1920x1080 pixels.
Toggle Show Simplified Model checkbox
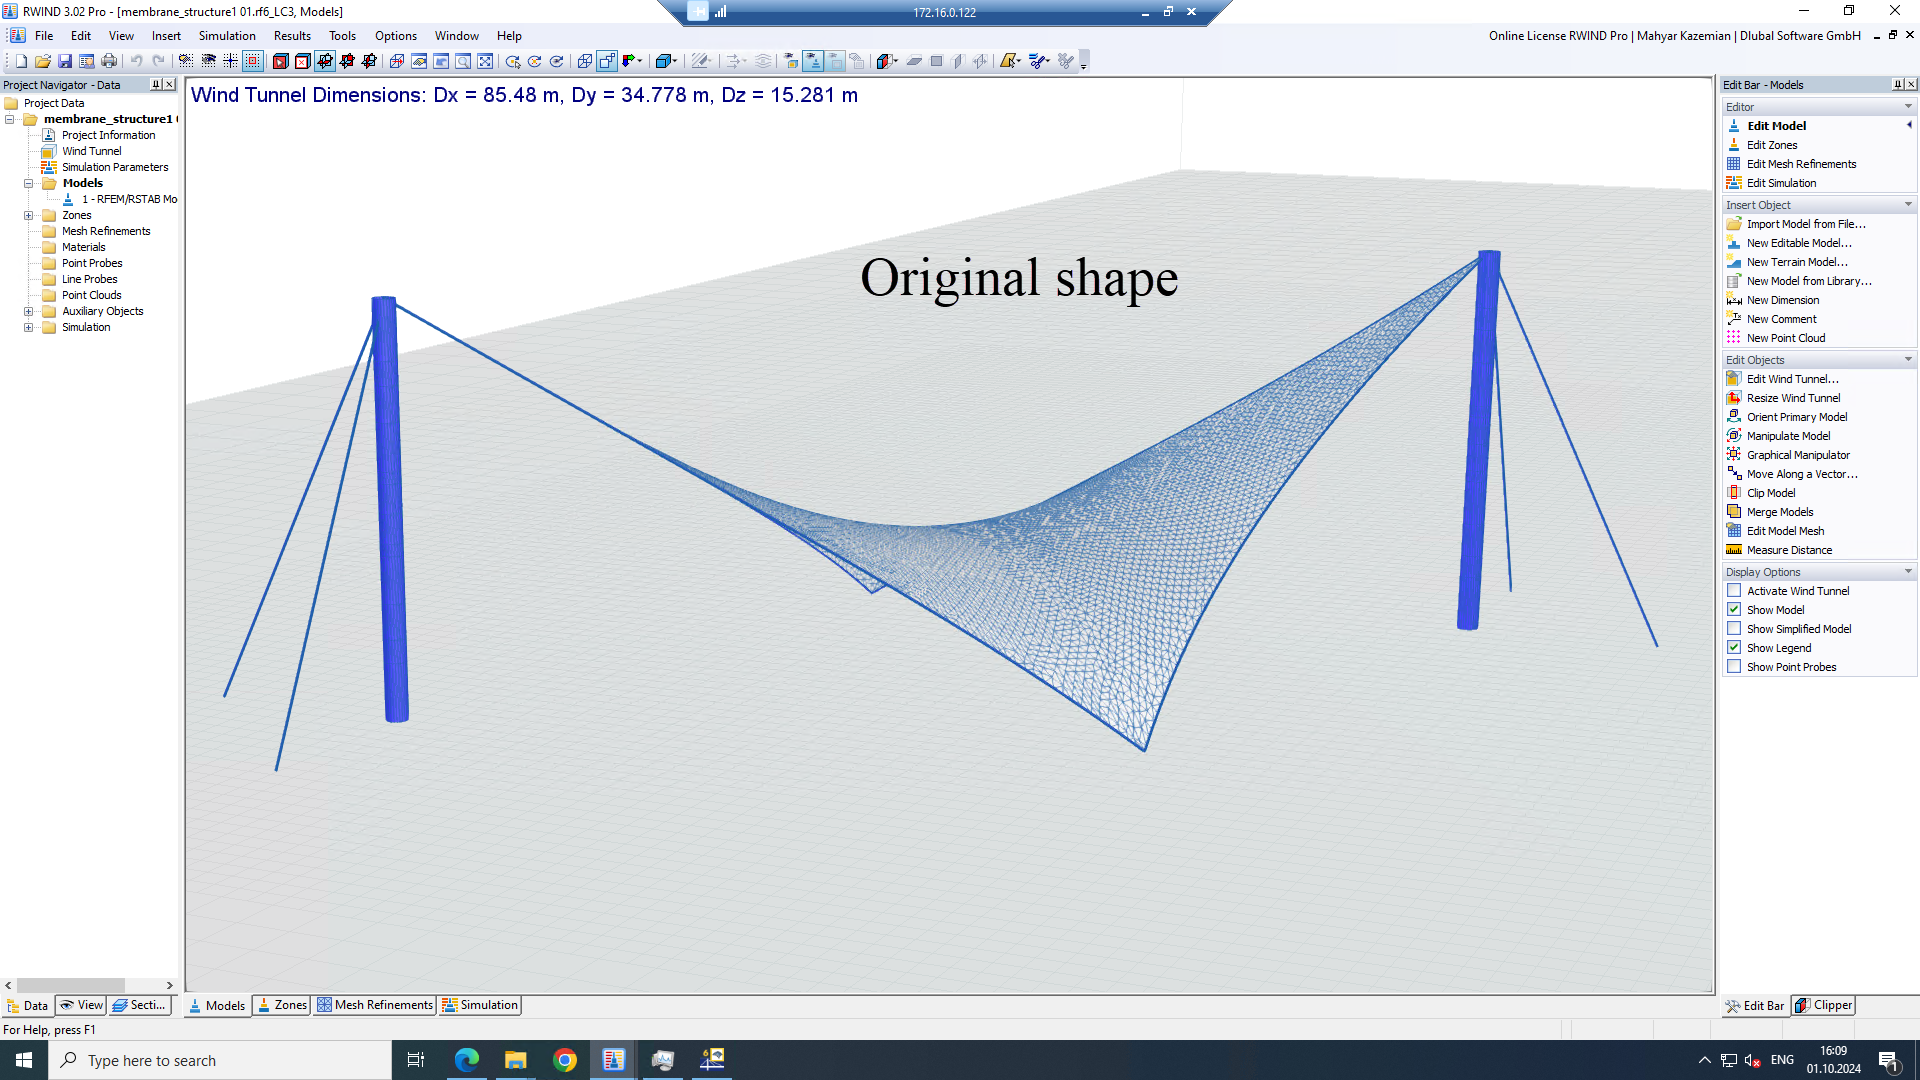1734,629
